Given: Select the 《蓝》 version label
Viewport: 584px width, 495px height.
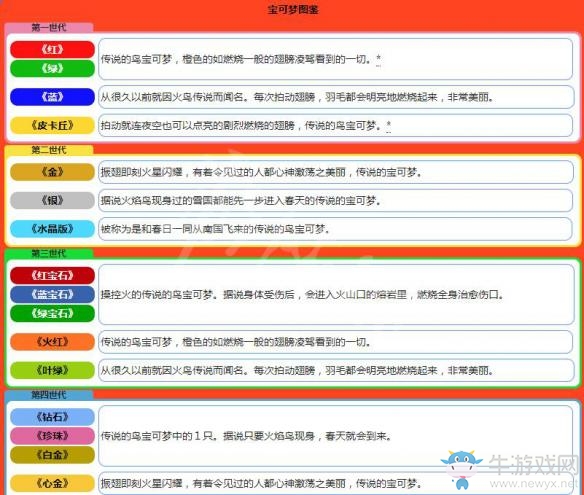Looking at the screenshot, I should click(x=53, y=97).
